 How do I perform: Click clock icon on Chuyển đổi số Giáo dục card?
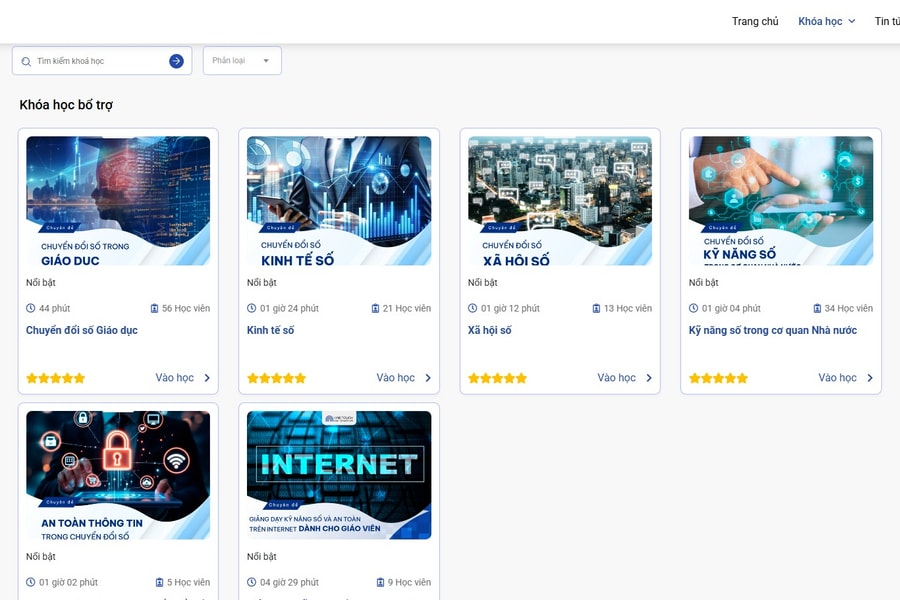(x=31, y=308)
